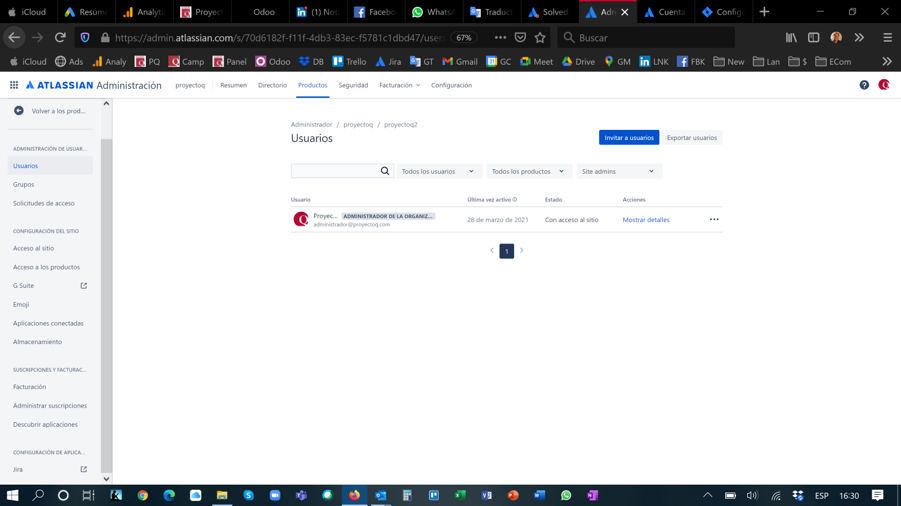This screenshot has width=901, height=506.
Task: Click the G Suite external link icon
Action: pos(83,285)
